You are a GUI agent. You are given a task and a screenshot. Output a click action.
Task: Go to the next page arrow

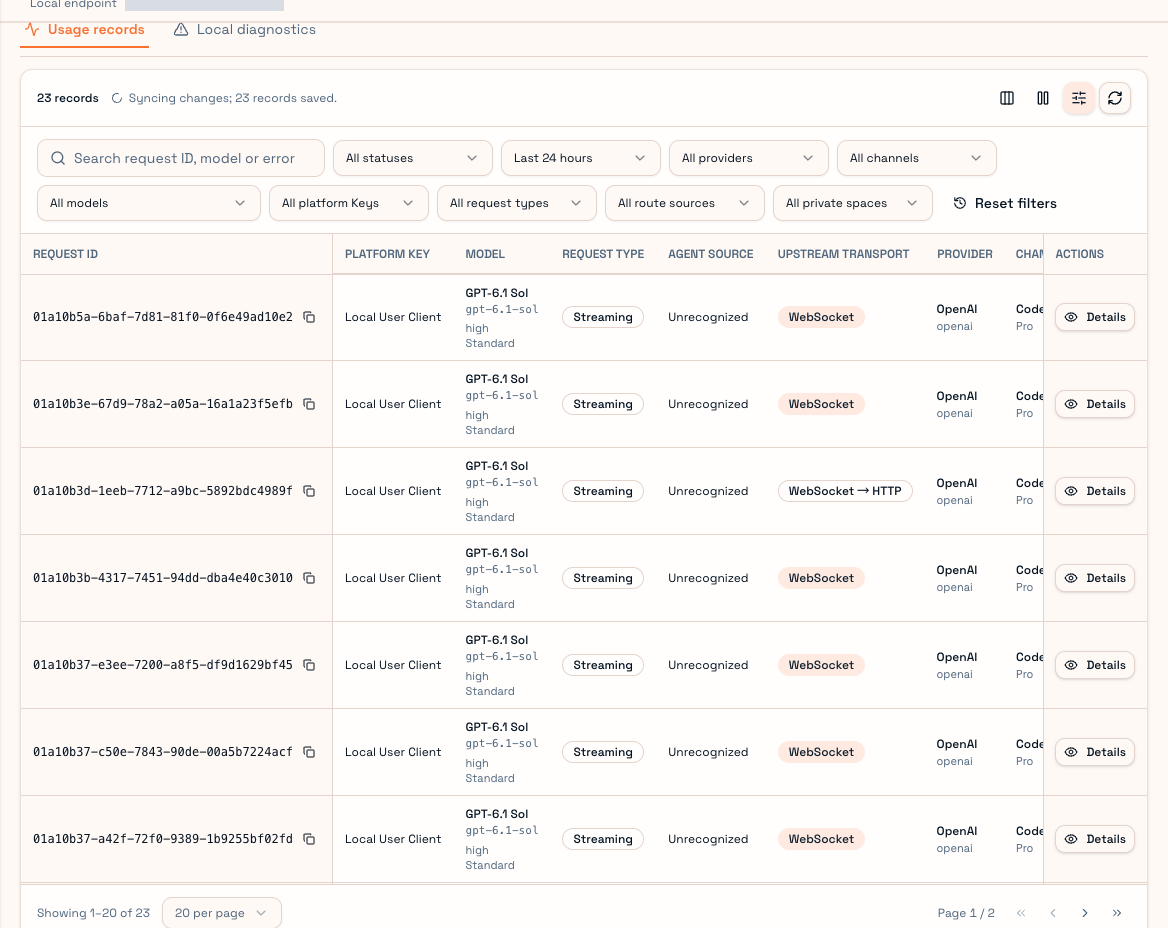coord(1085,913)
